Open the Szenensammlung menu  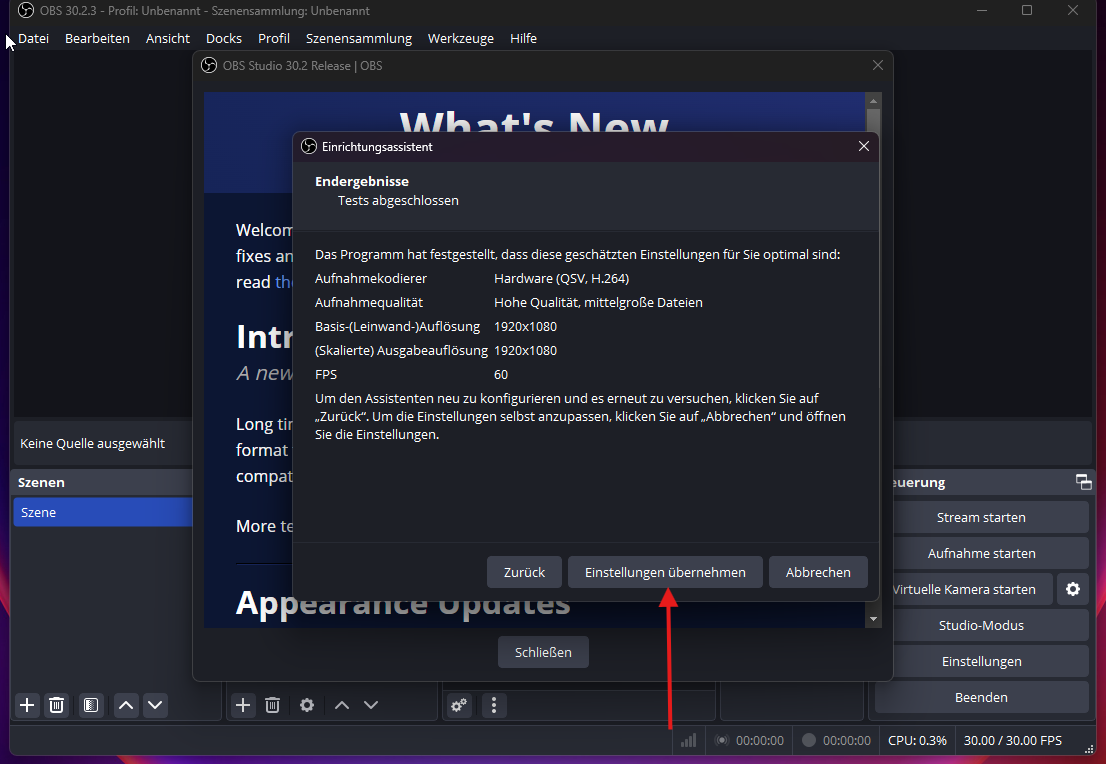359,39
